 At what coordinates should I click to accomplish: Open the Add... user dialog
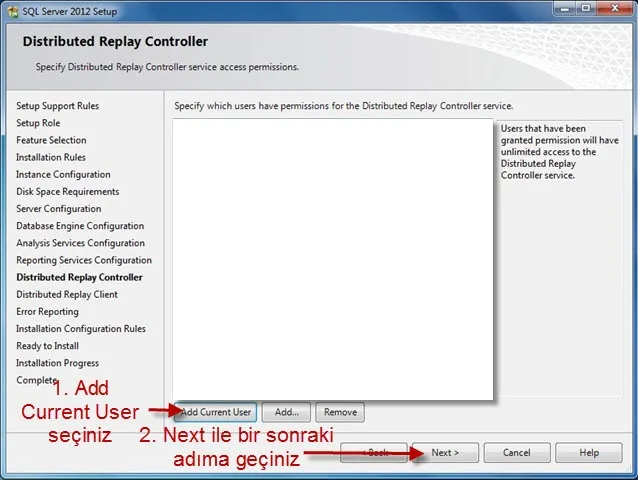tap(286, 412)
